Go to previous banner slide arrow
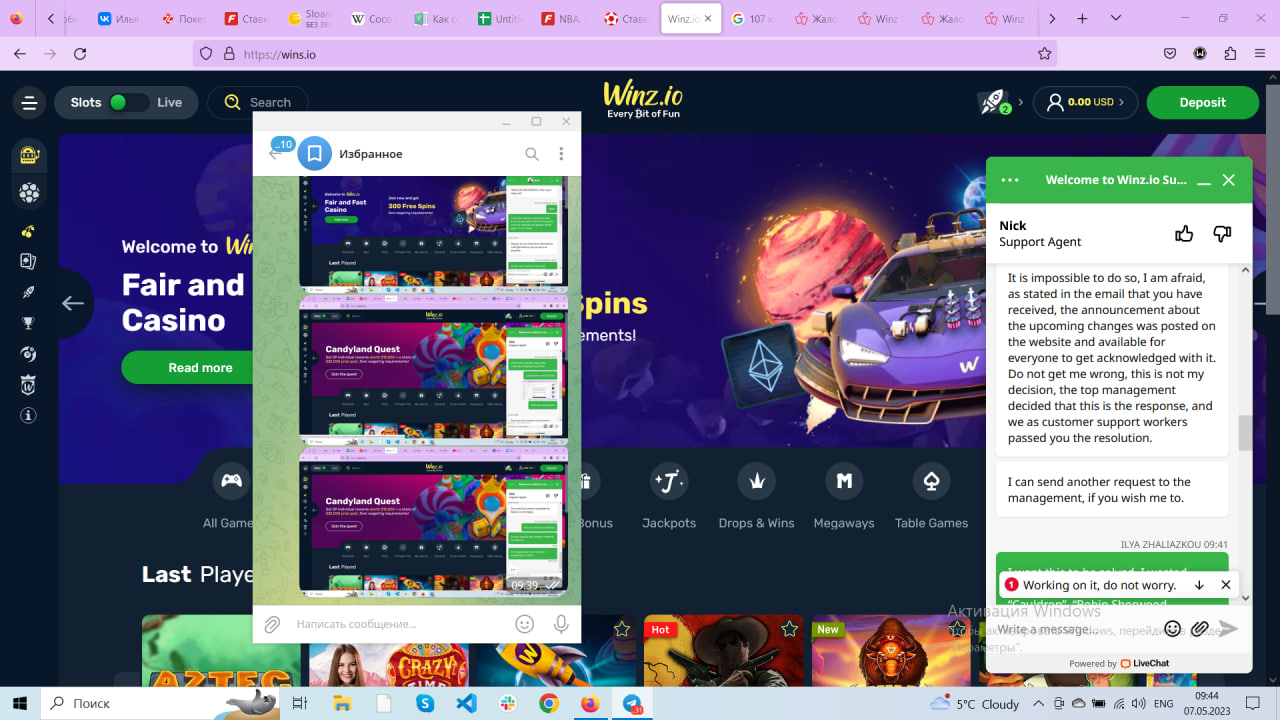This screenshot has height=720, width=1280. pos(72,303)
